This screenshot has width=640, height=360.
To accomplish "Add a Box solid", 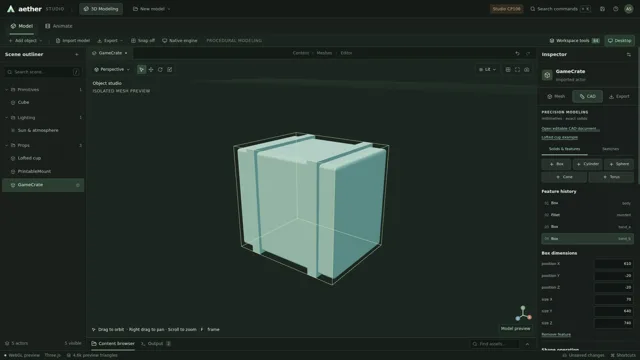I will click(556, 164).
